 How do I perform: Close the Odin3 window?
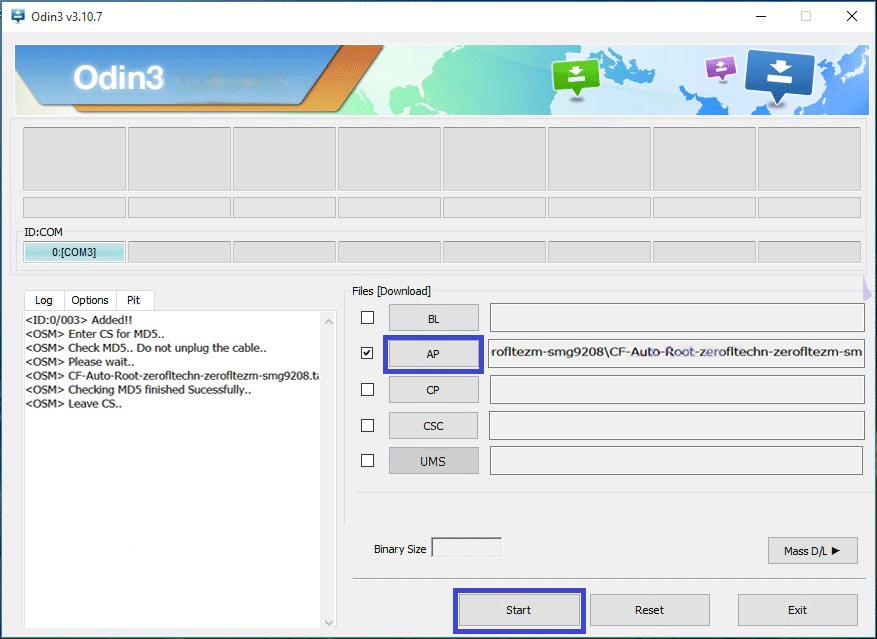[851, 16]
